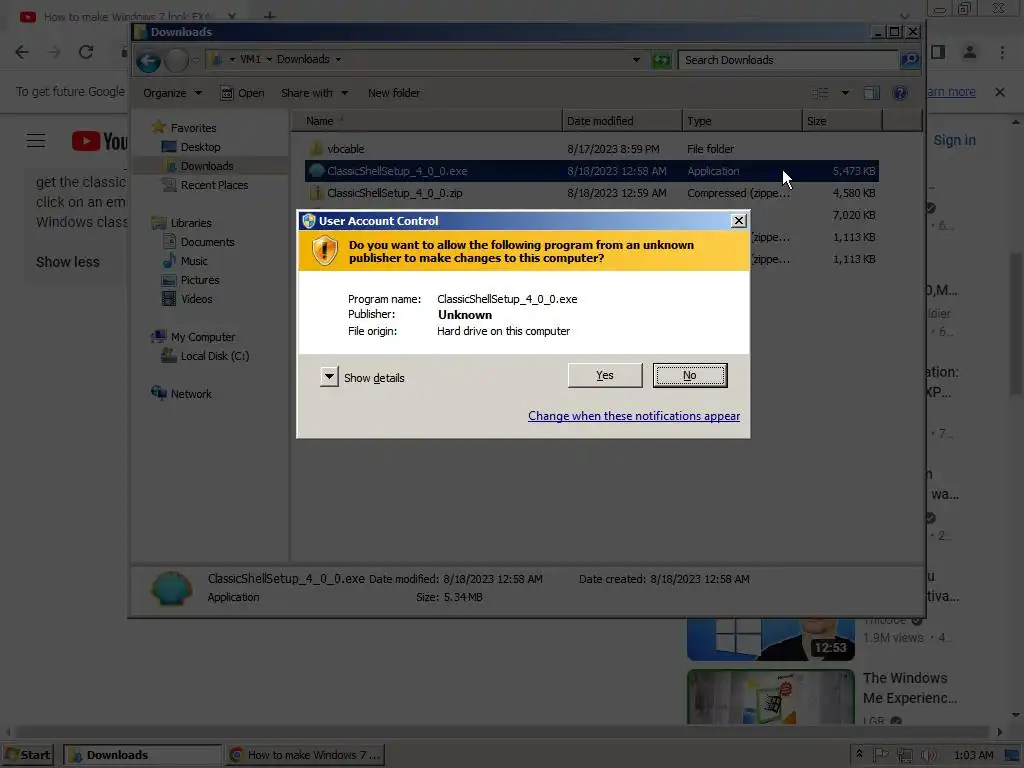
Task: Click the Start button
Action: 29,755
